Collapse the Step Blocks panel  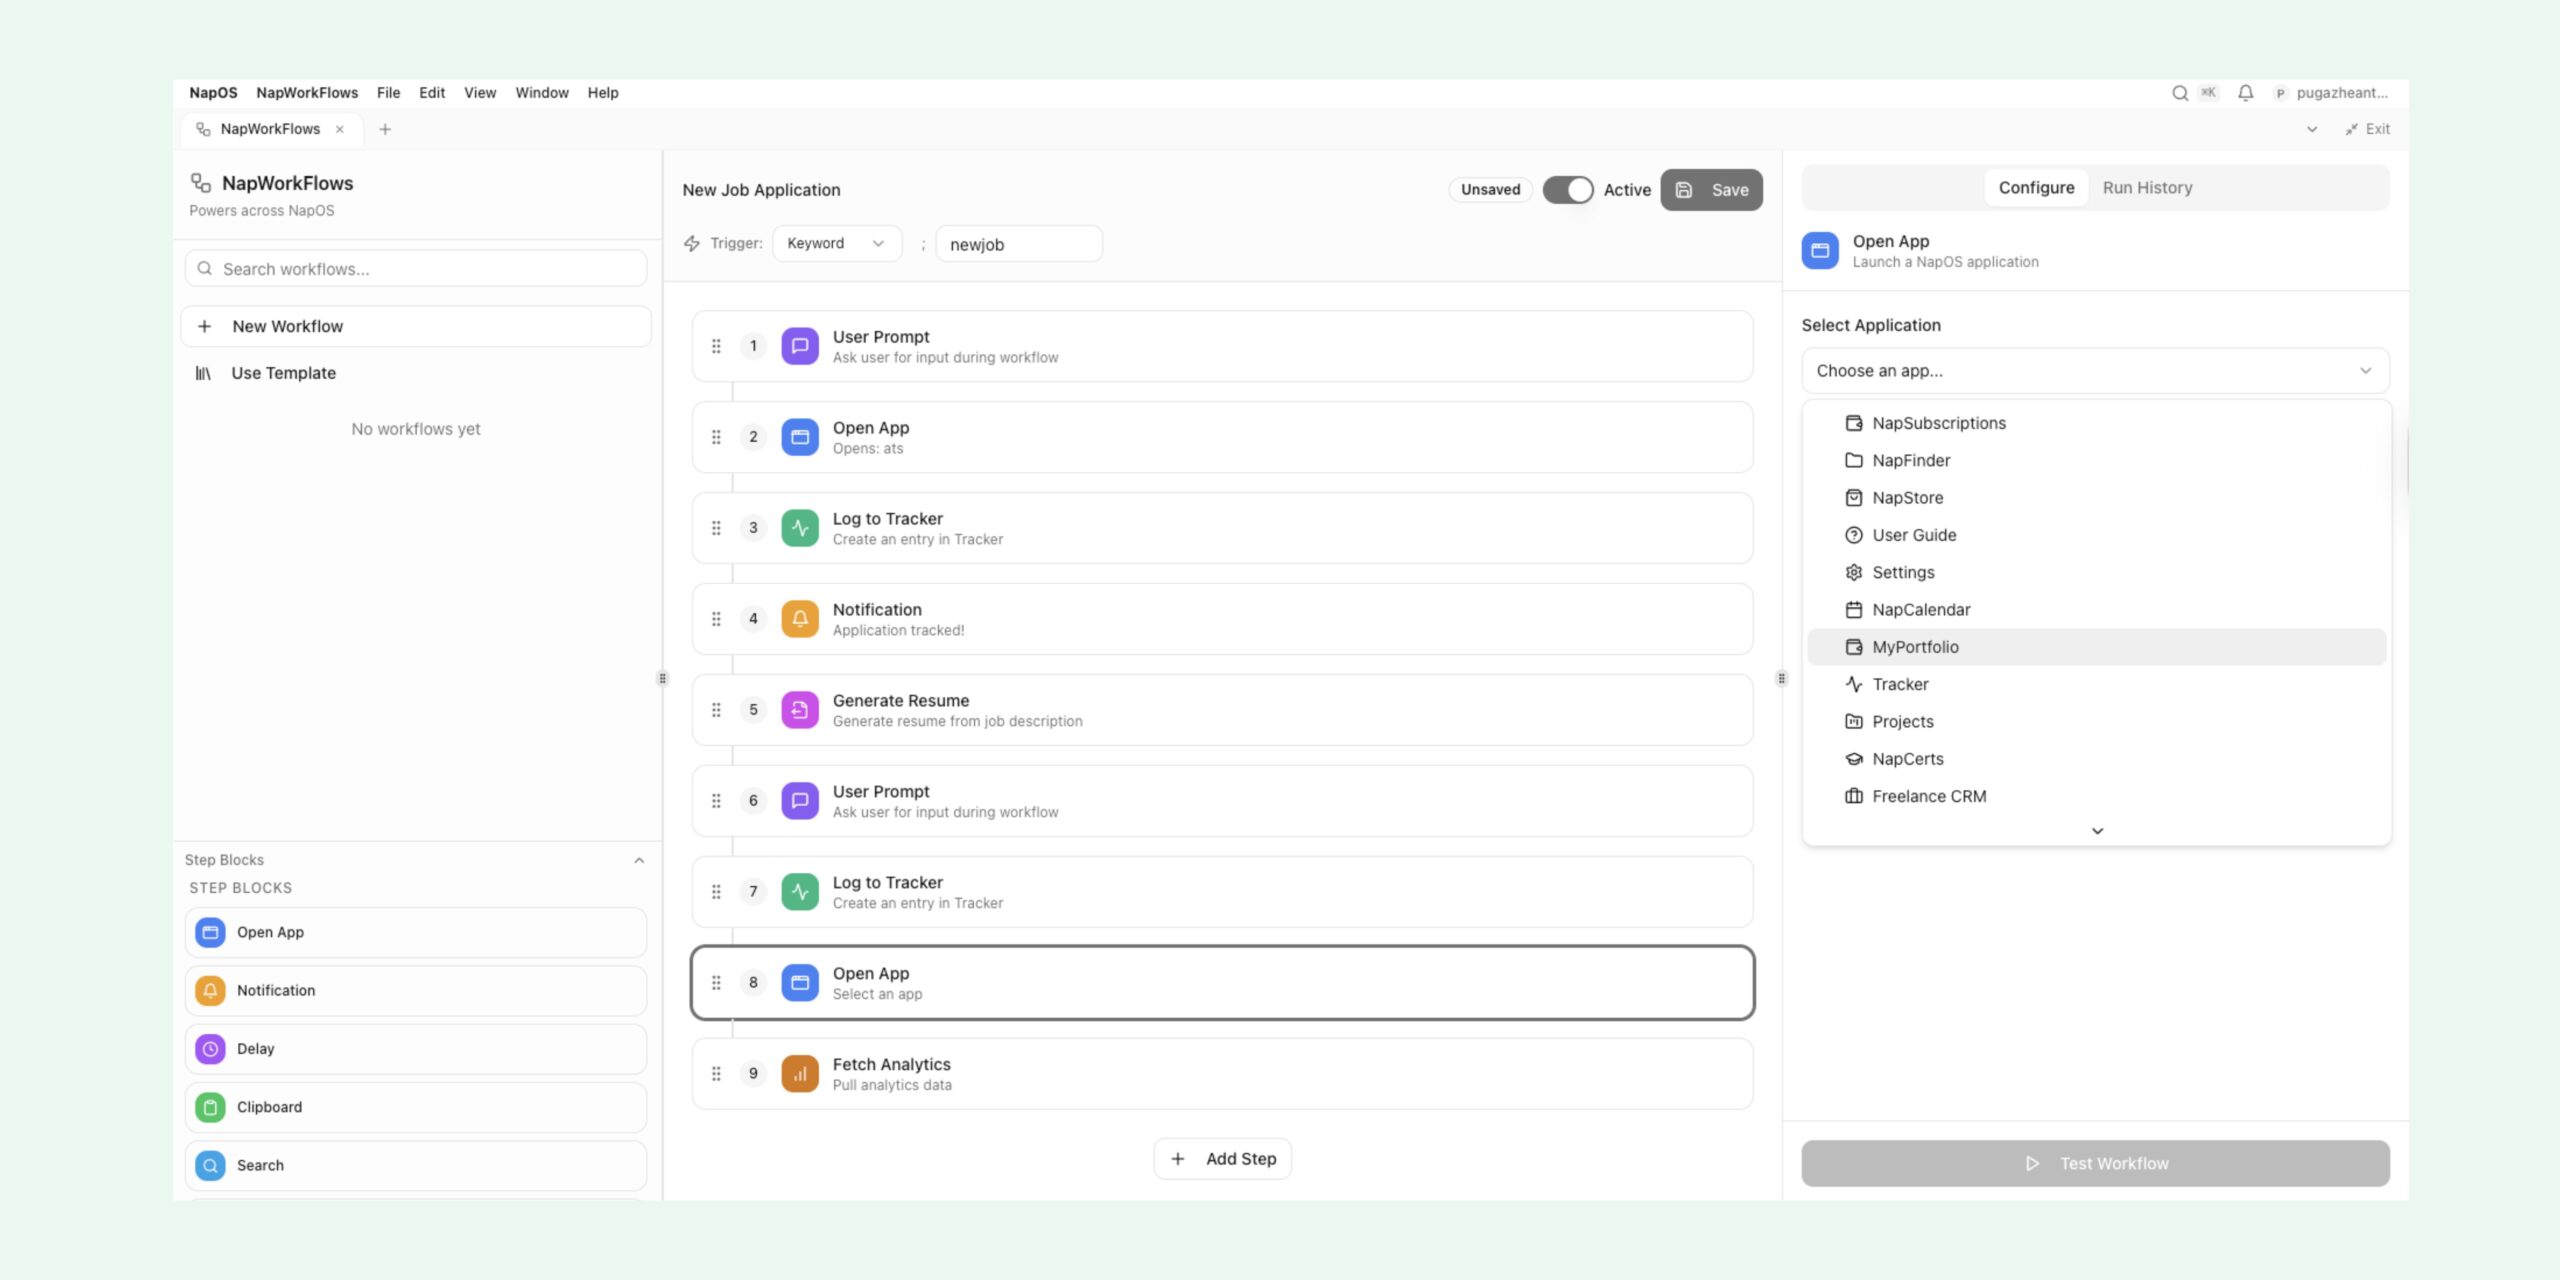[640, 859]
